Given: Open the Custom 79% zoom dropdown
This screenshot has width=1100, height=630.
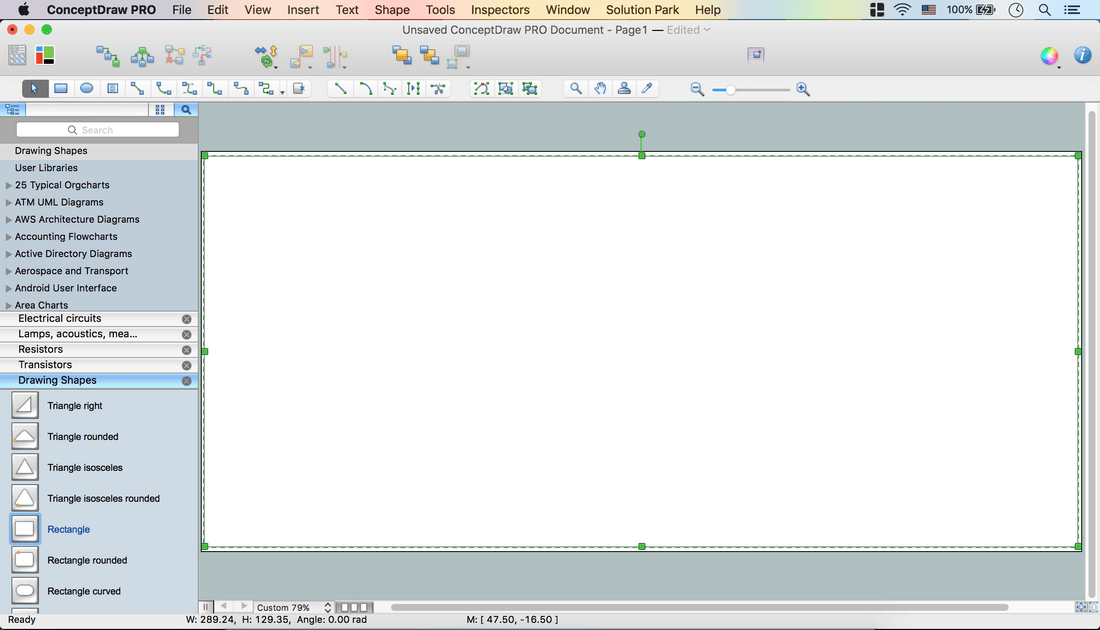Looking at the screenshot, I should 293,608.
